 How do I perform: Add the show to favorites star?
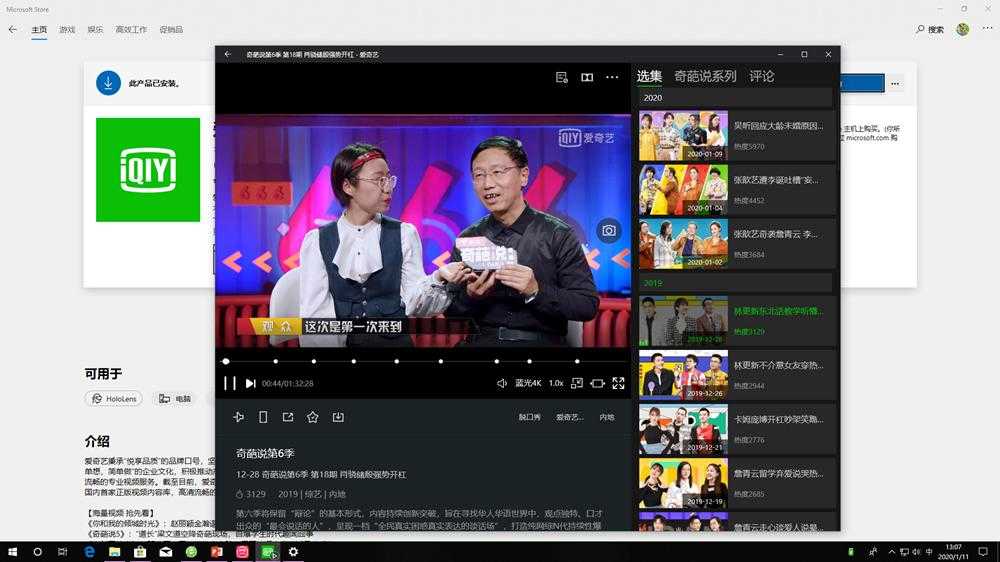point(312,417)
